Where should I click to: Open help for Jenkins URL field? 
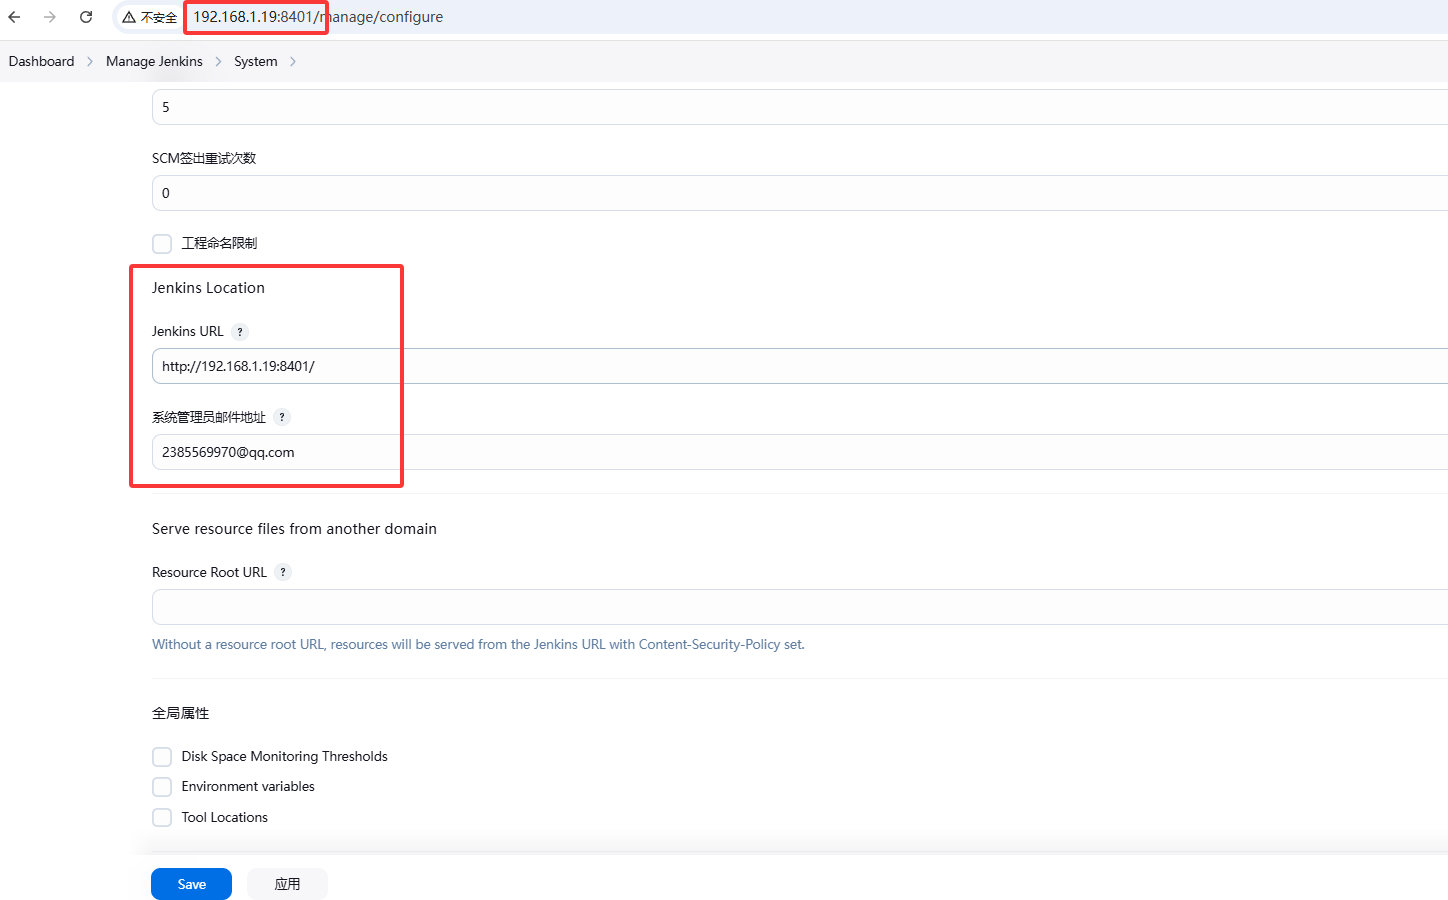coord(240,332)
